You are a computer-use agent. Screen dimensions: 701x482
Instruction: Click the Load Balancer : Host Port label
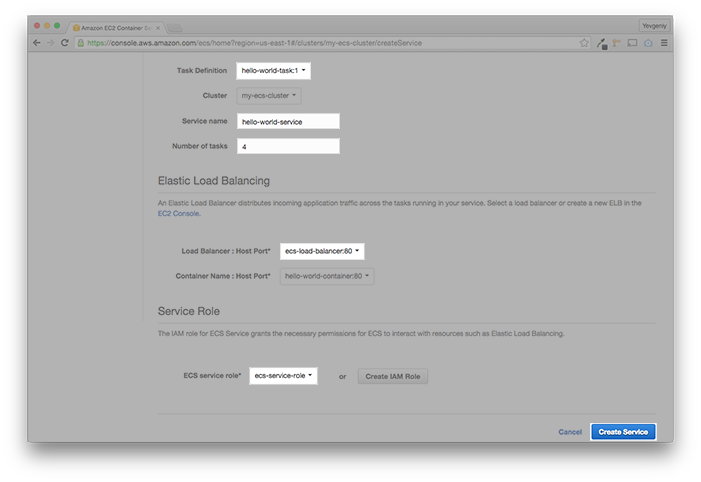click(x=226, y=251)
